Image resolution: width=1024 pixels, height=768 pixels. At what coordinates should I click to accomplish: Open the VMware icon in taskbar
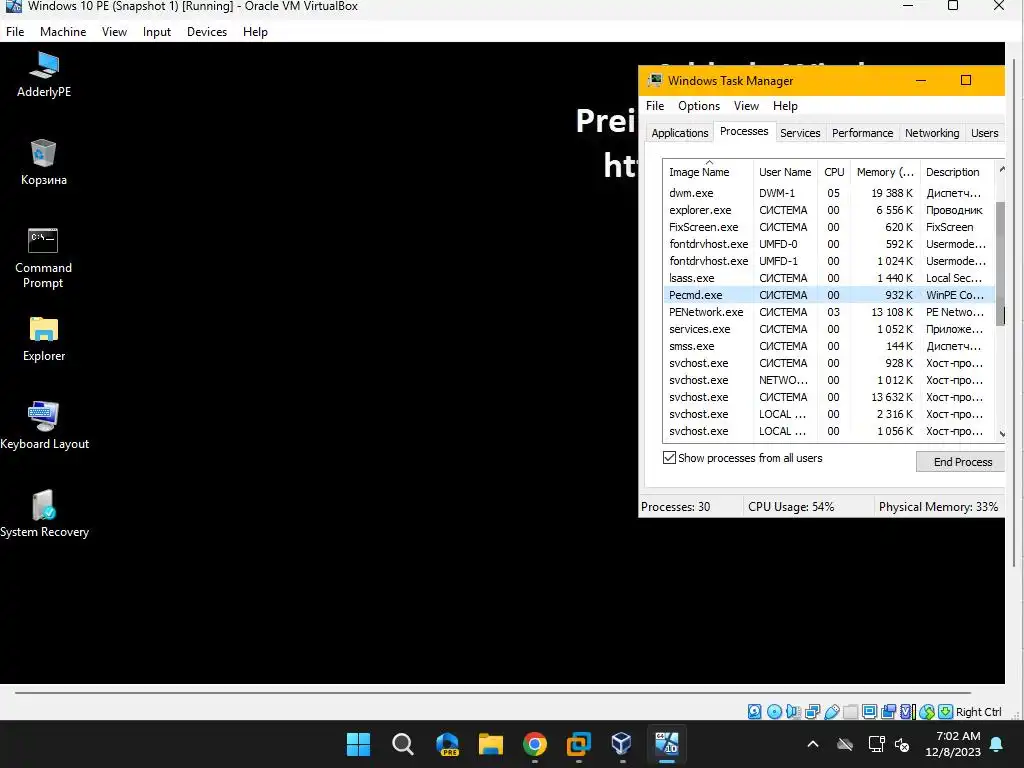(x=578, y=744)
